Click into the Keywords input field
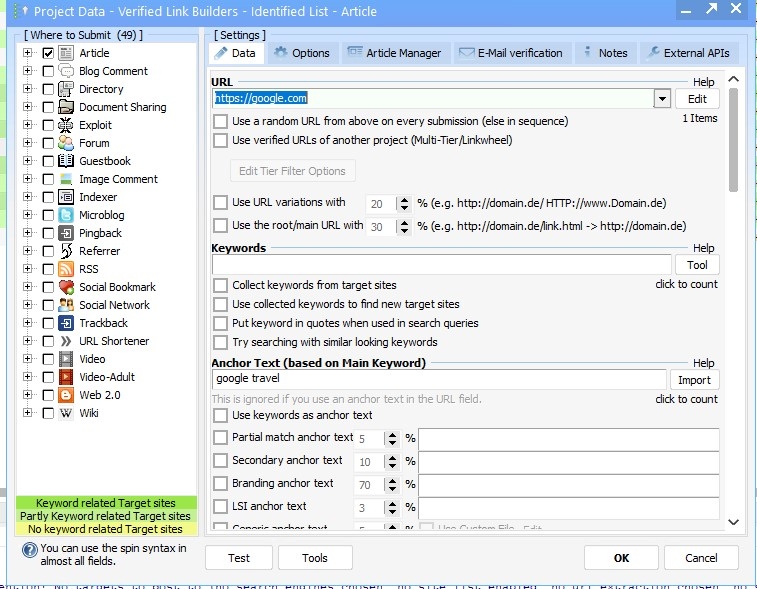Viewport: 757px width, 589px height. (x=441, y=265)
